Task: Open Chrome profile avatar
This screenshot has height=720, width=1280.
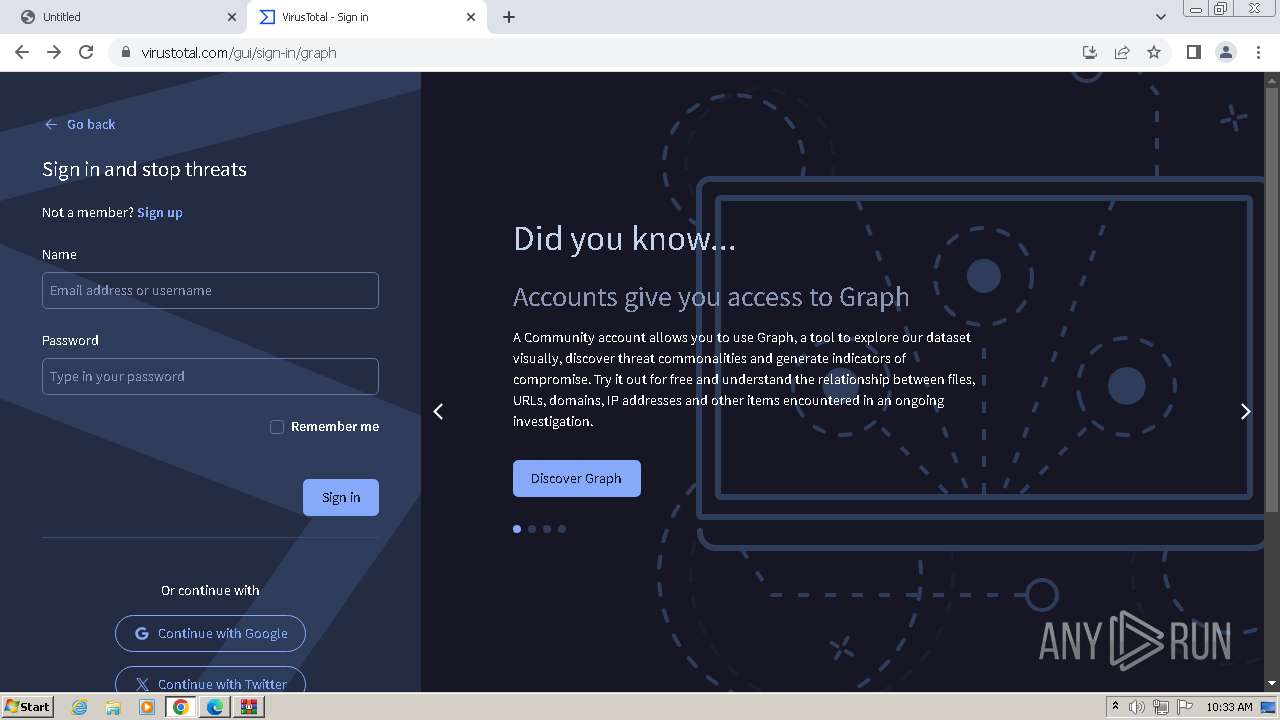Action: pos(1226,52)
